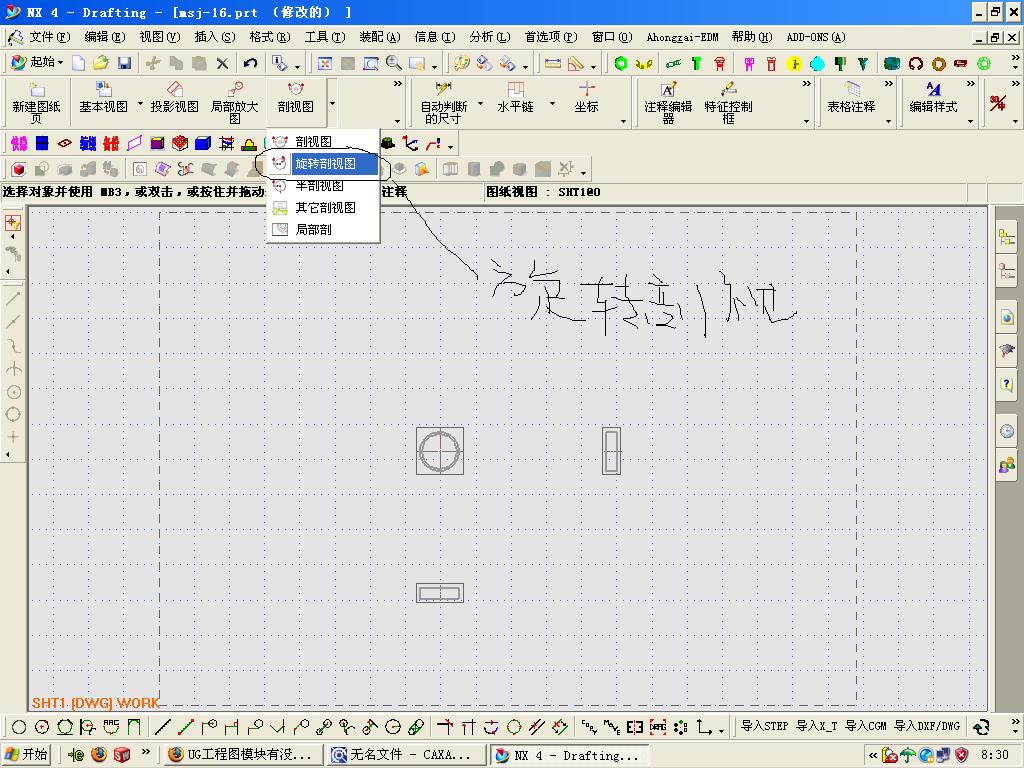Click the clock history icon on right

coord(1007,431)
